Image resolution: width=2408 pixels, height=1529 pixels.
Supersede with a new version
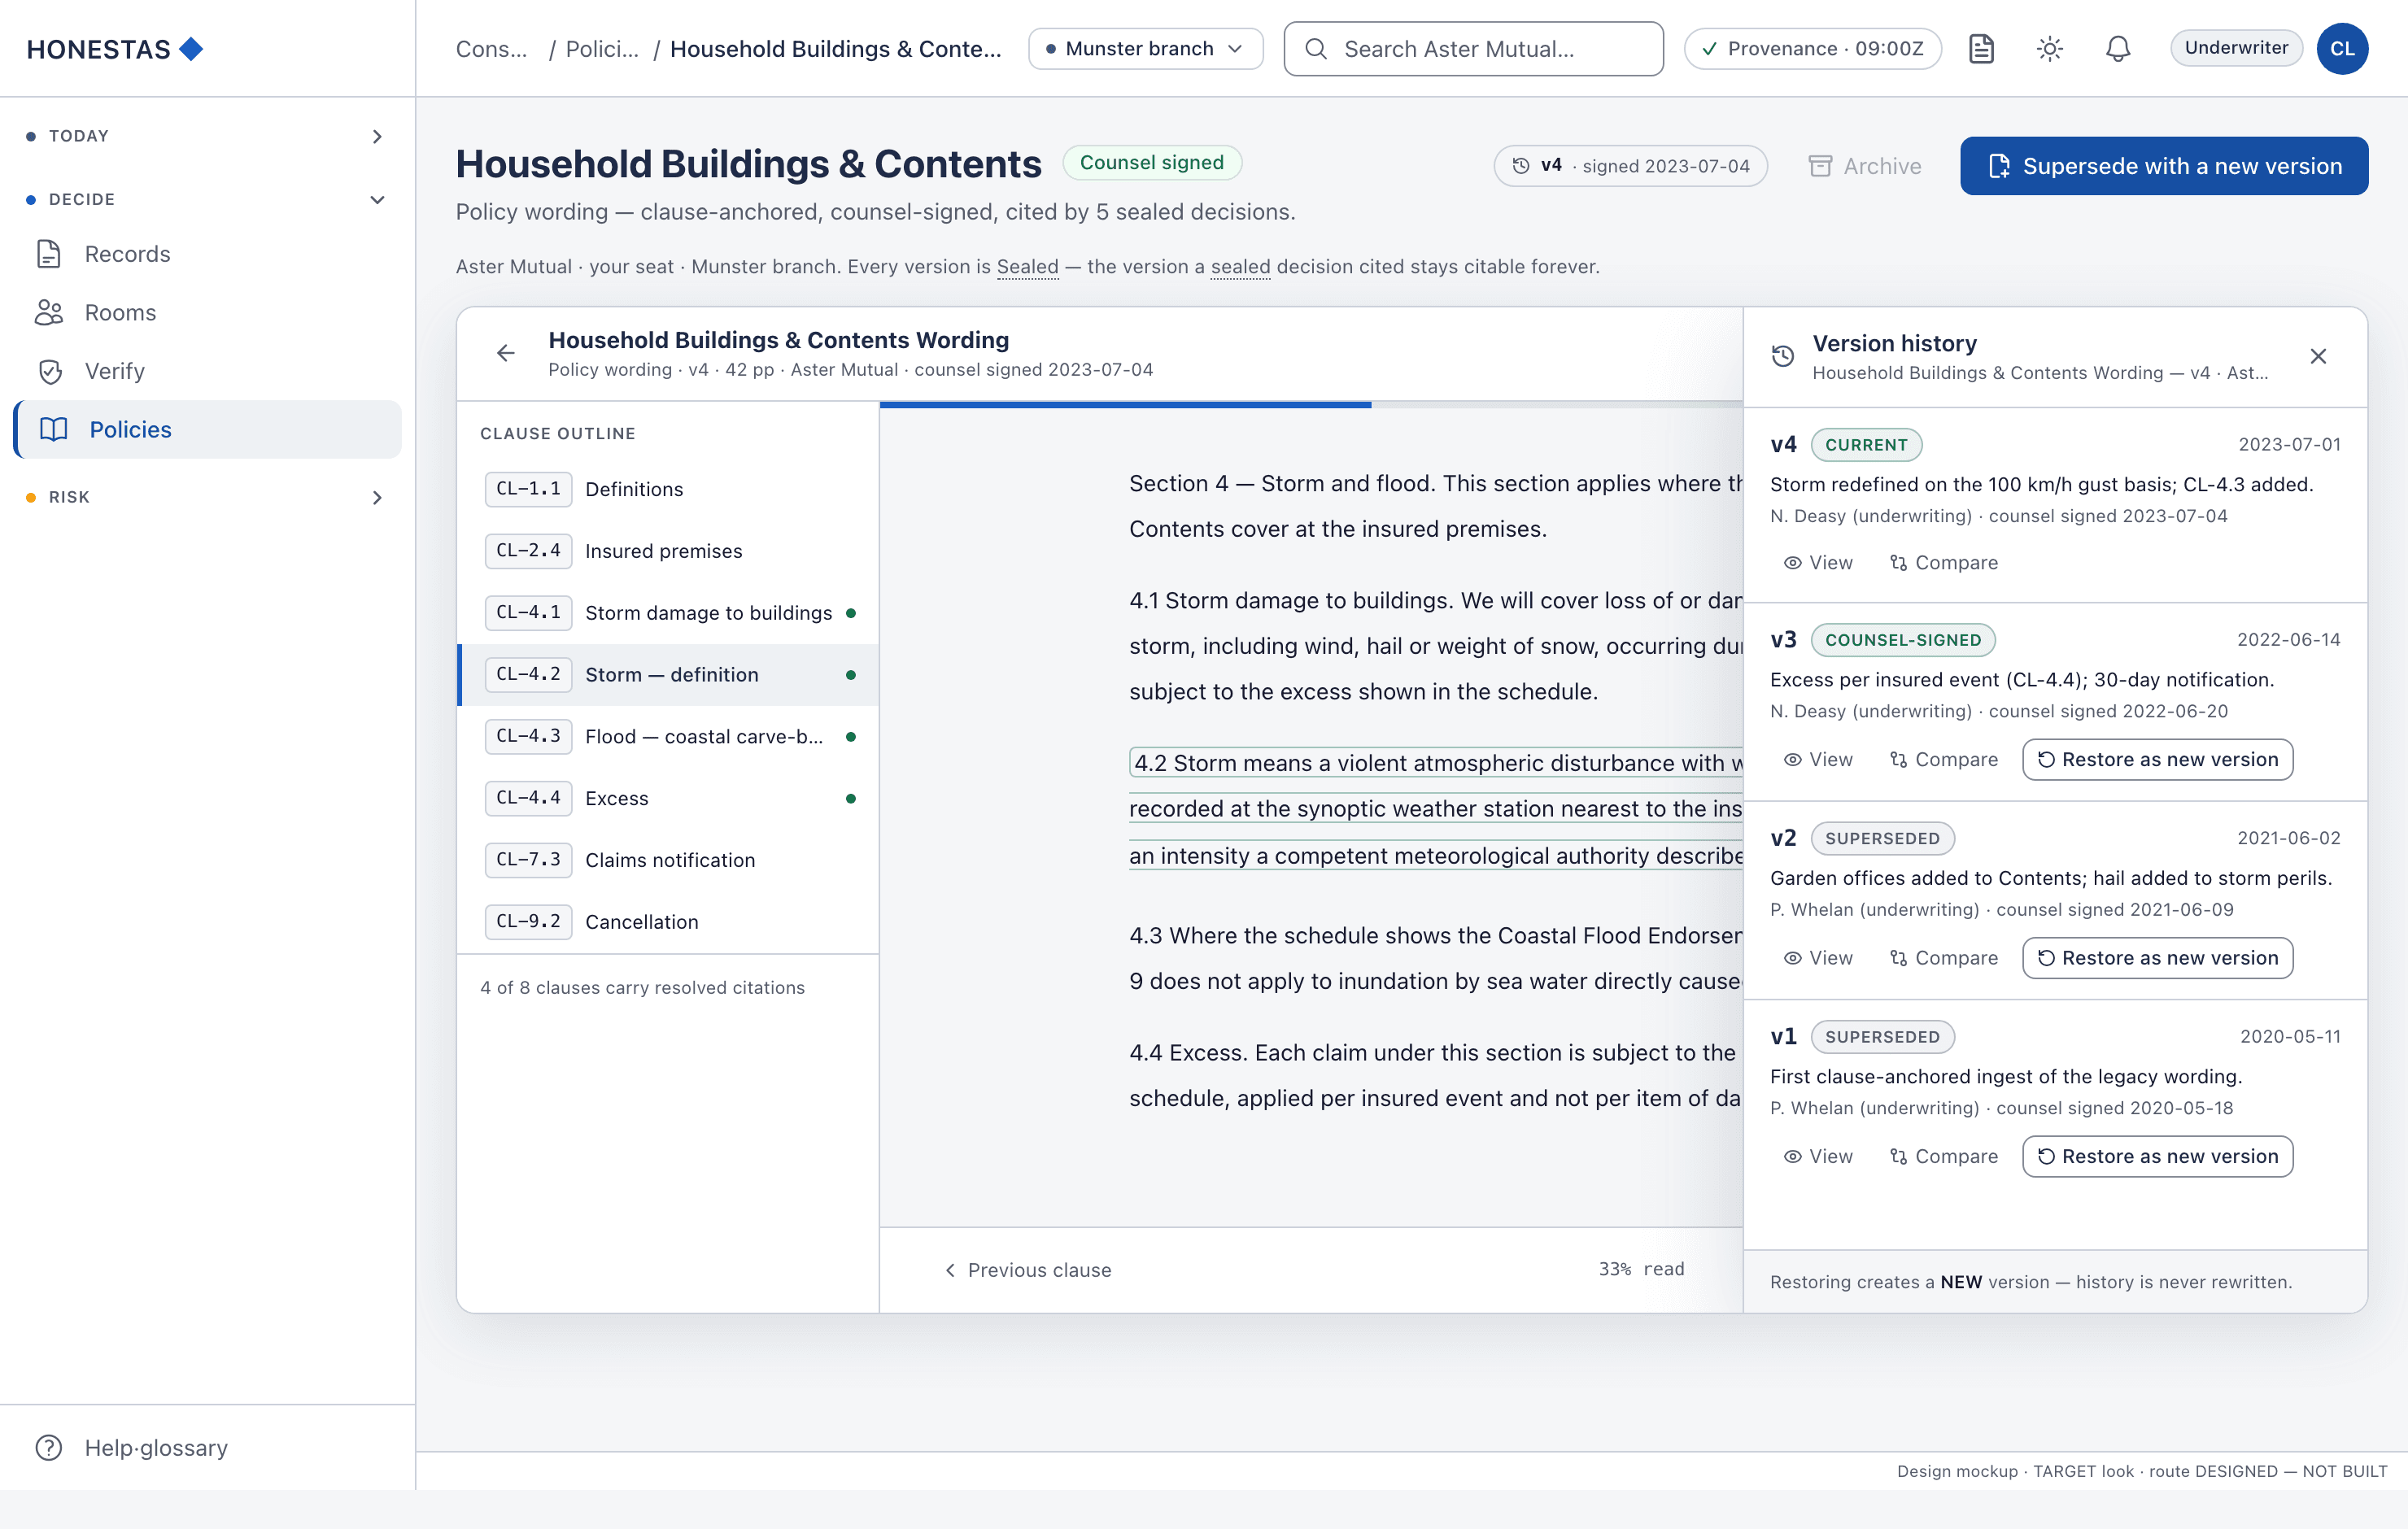2163,166
